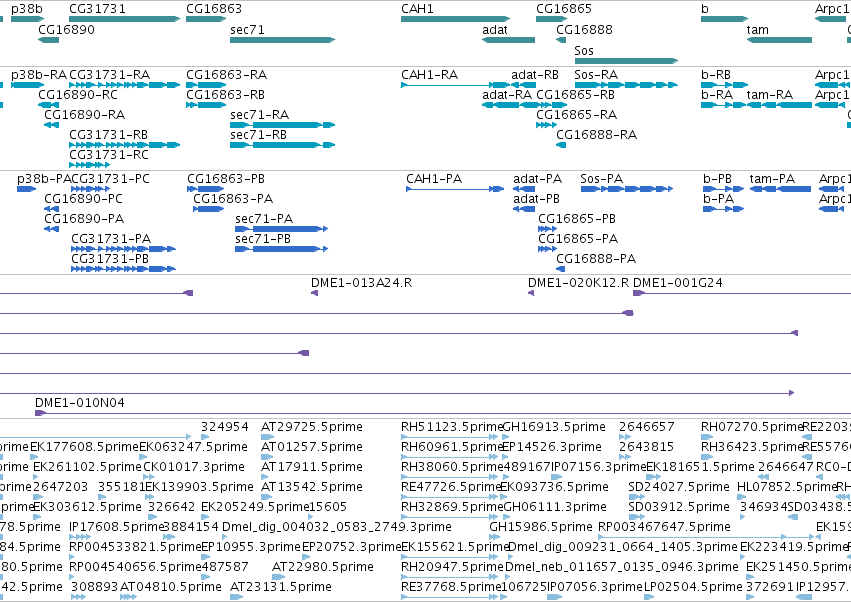Image resolution: width=851 pixels, height=602 pixels.
Task: Click the SD24027.5prime EST label
Action: tap(679, 487)
